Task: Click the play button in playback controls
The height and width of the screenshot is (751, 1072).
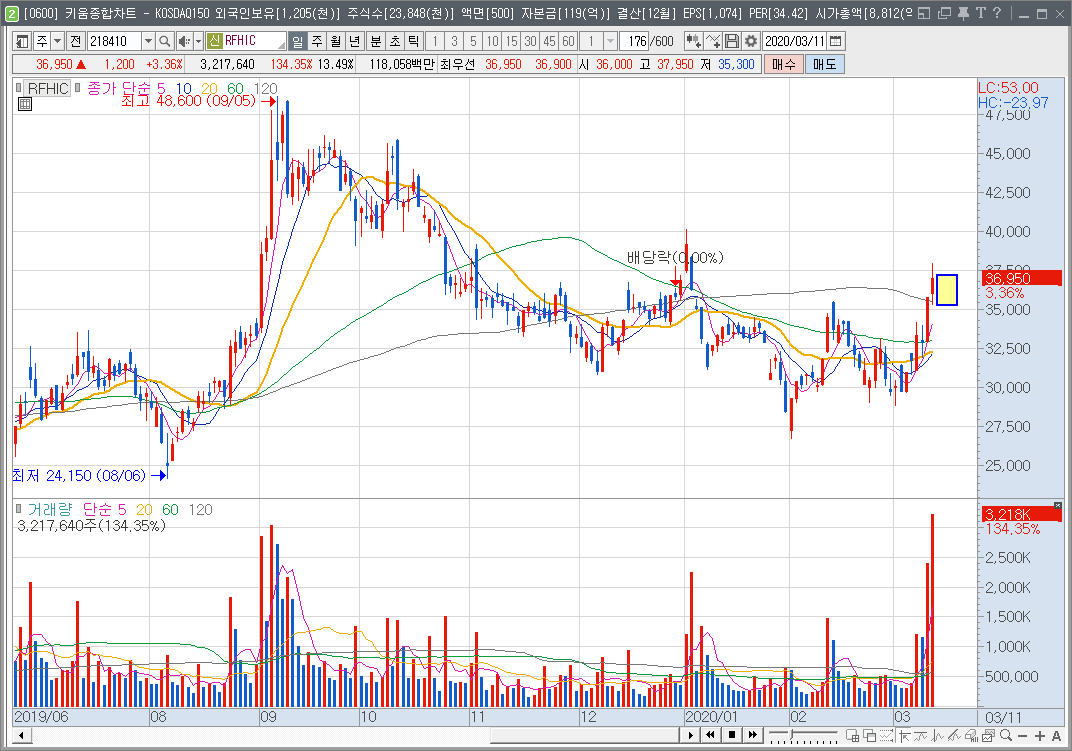Action: (x=690, y=735)
